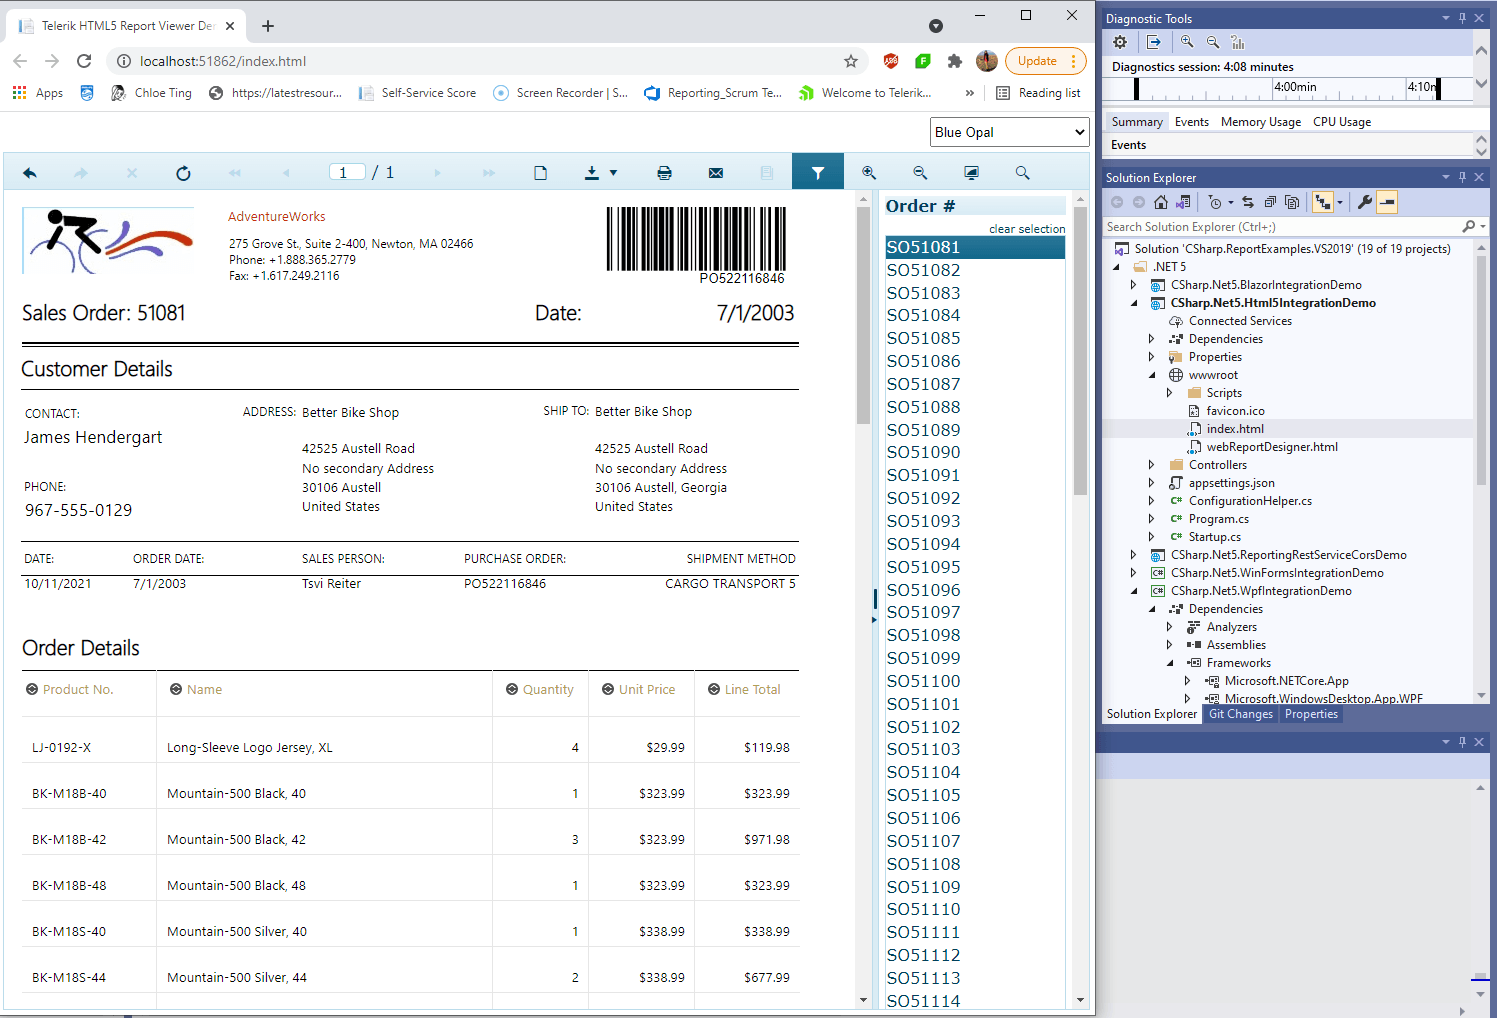
Task: Open the Git Changes tab
Action: pyautogui.click(x=1240, y=714)
